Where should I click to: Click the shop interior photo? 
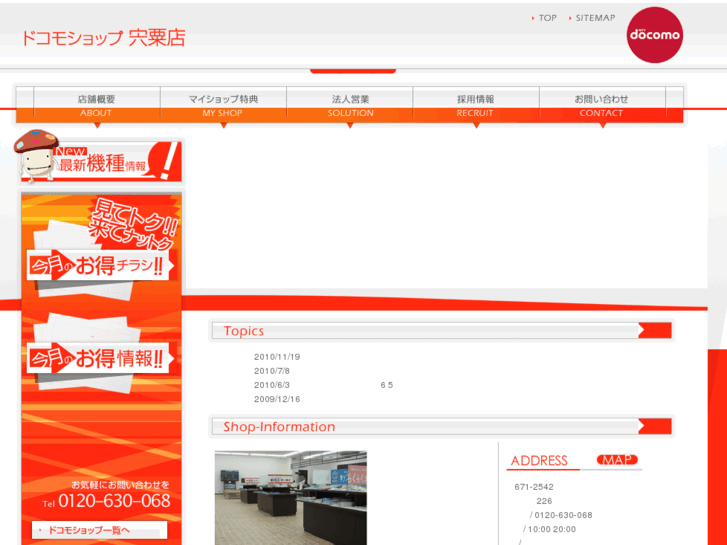point(291,498)
